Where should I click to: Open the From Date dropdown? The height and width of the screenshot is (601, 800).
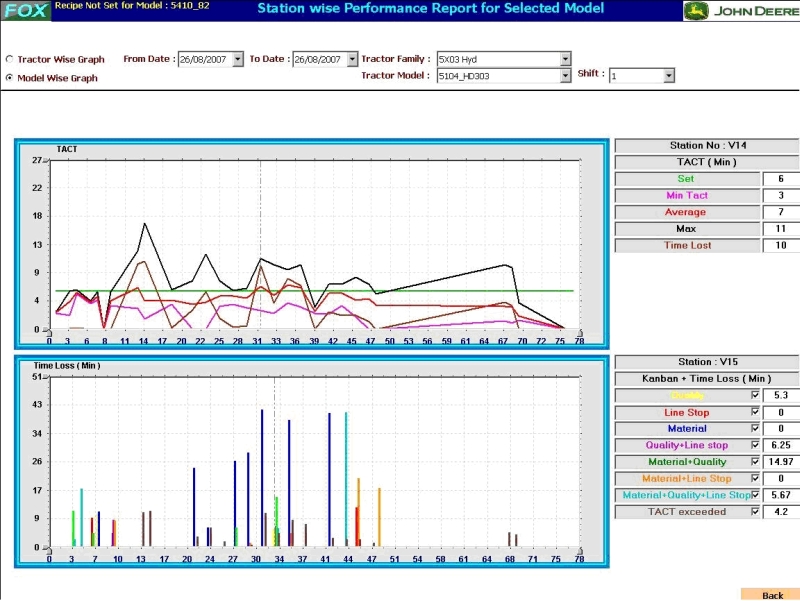click(x=237, y=60)
